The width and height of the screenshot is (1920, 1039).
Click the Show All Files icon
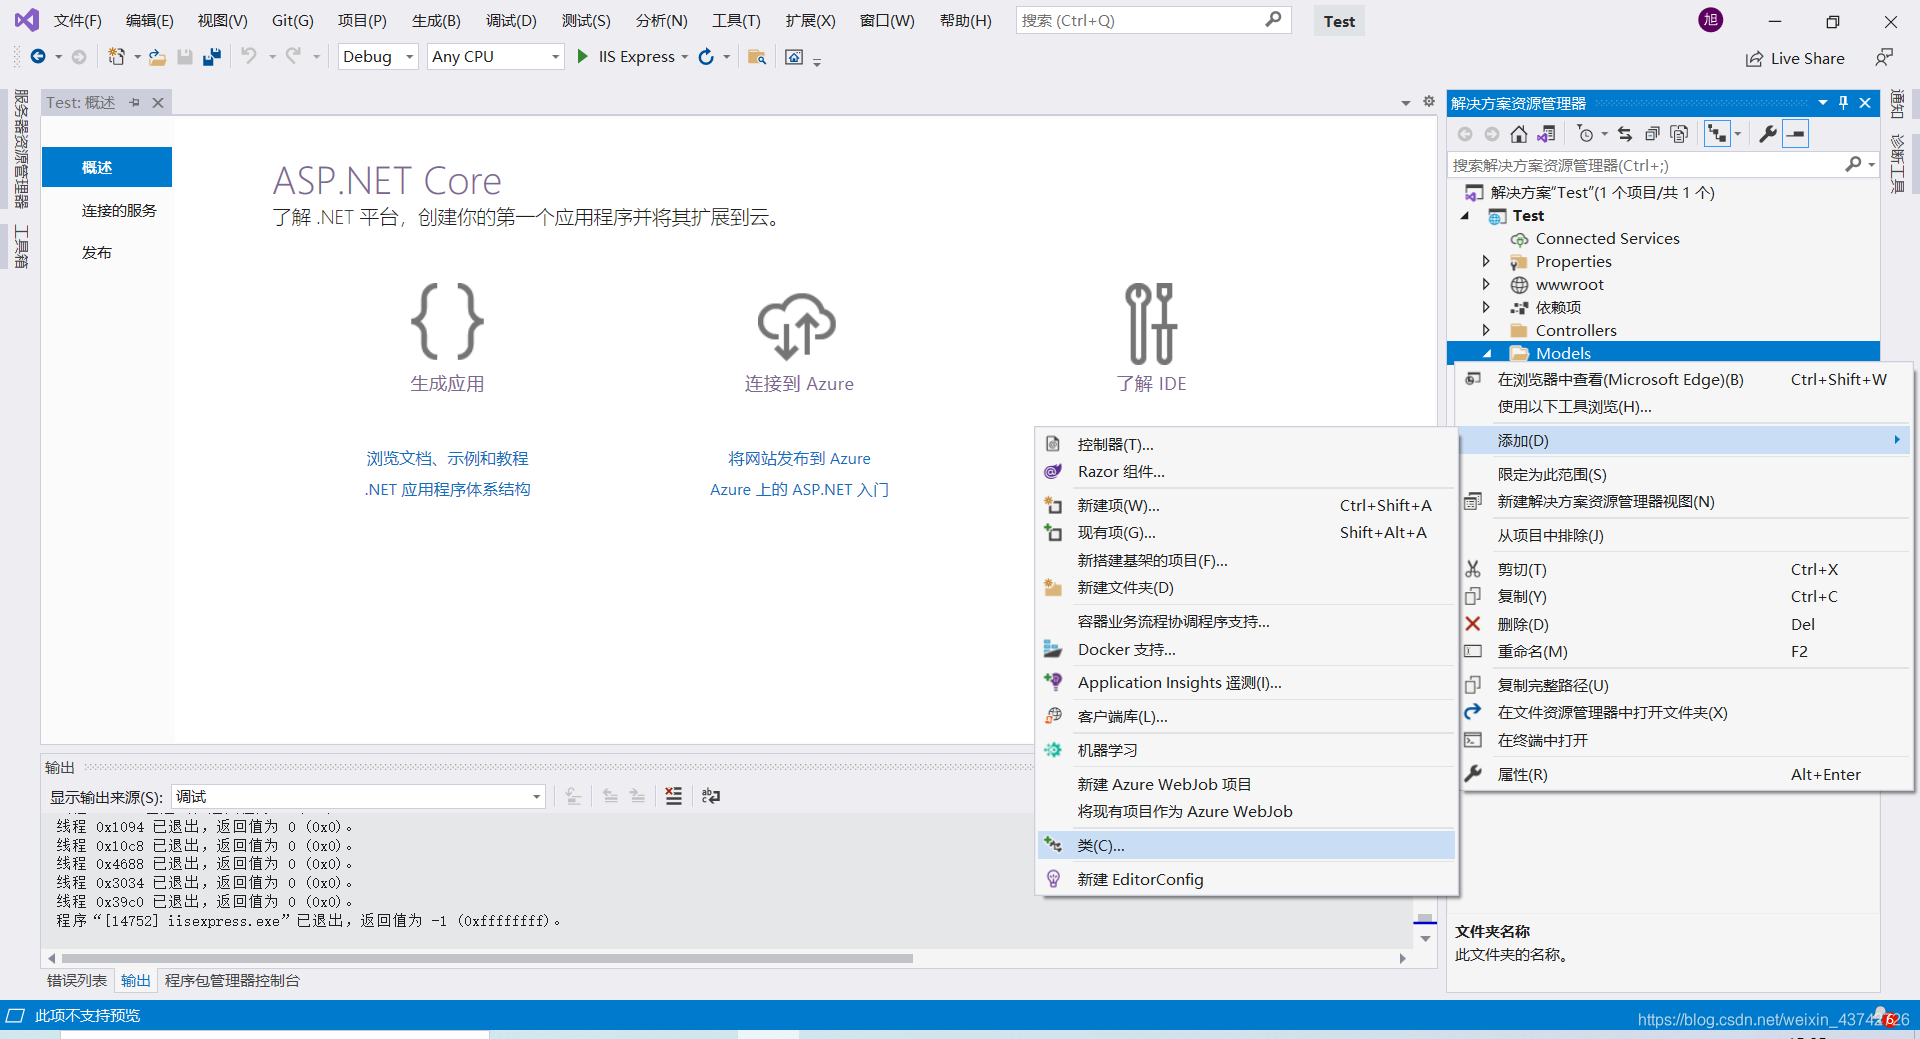pos(1679,134)
